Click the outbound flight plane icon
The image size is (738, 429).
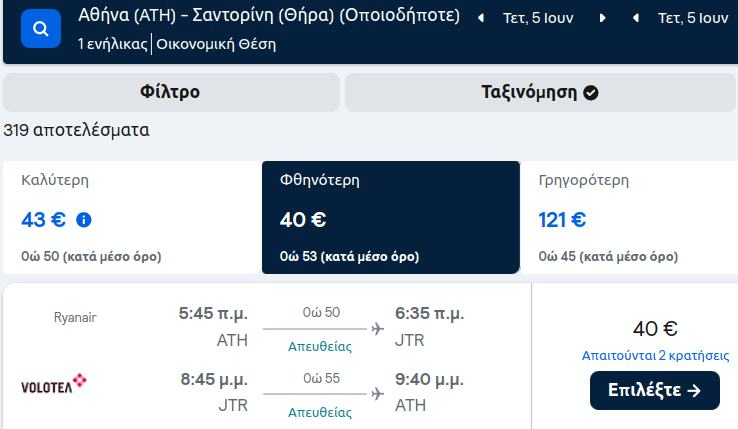click(377, 329)
